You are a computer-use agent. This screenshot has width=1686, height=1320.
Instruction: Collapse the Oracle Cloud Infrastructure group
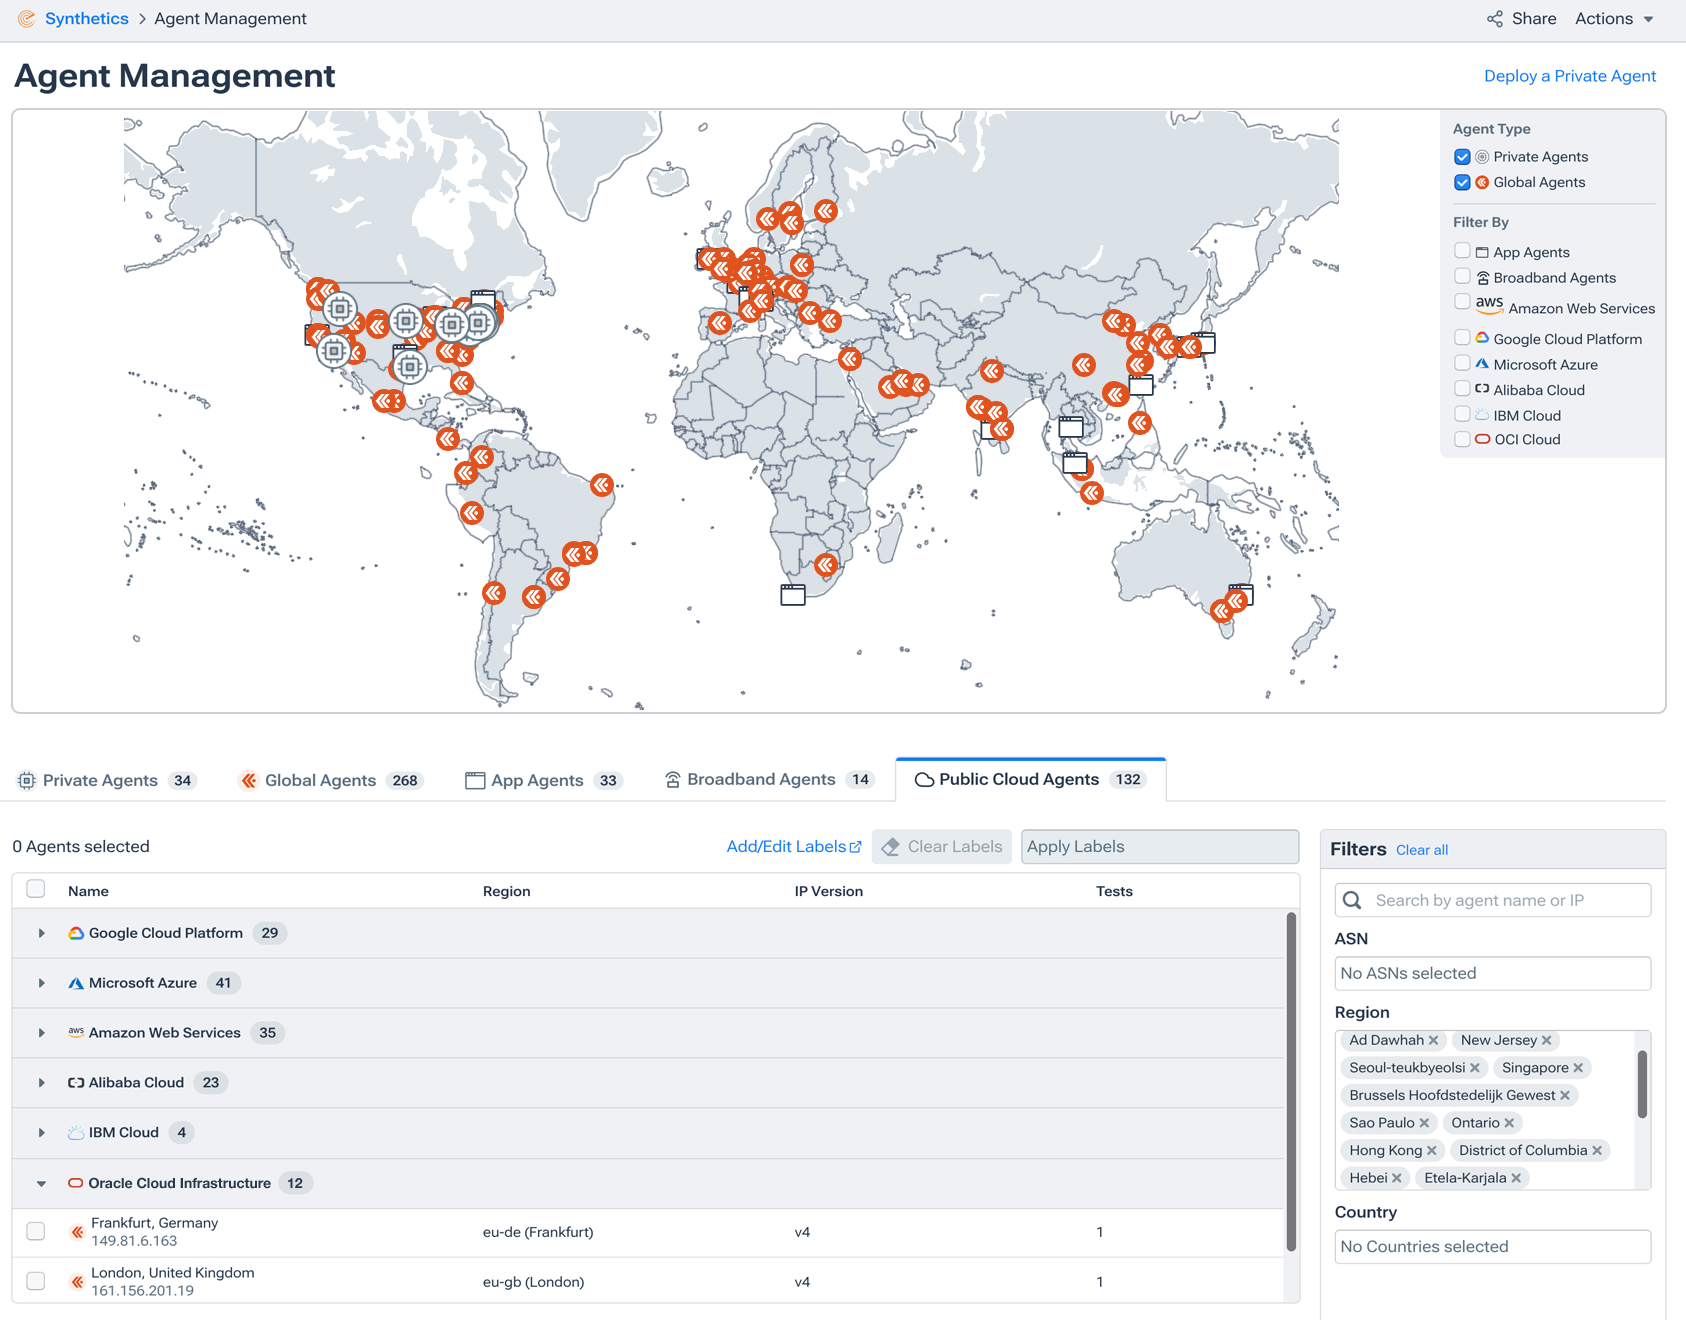(41, 1182)
